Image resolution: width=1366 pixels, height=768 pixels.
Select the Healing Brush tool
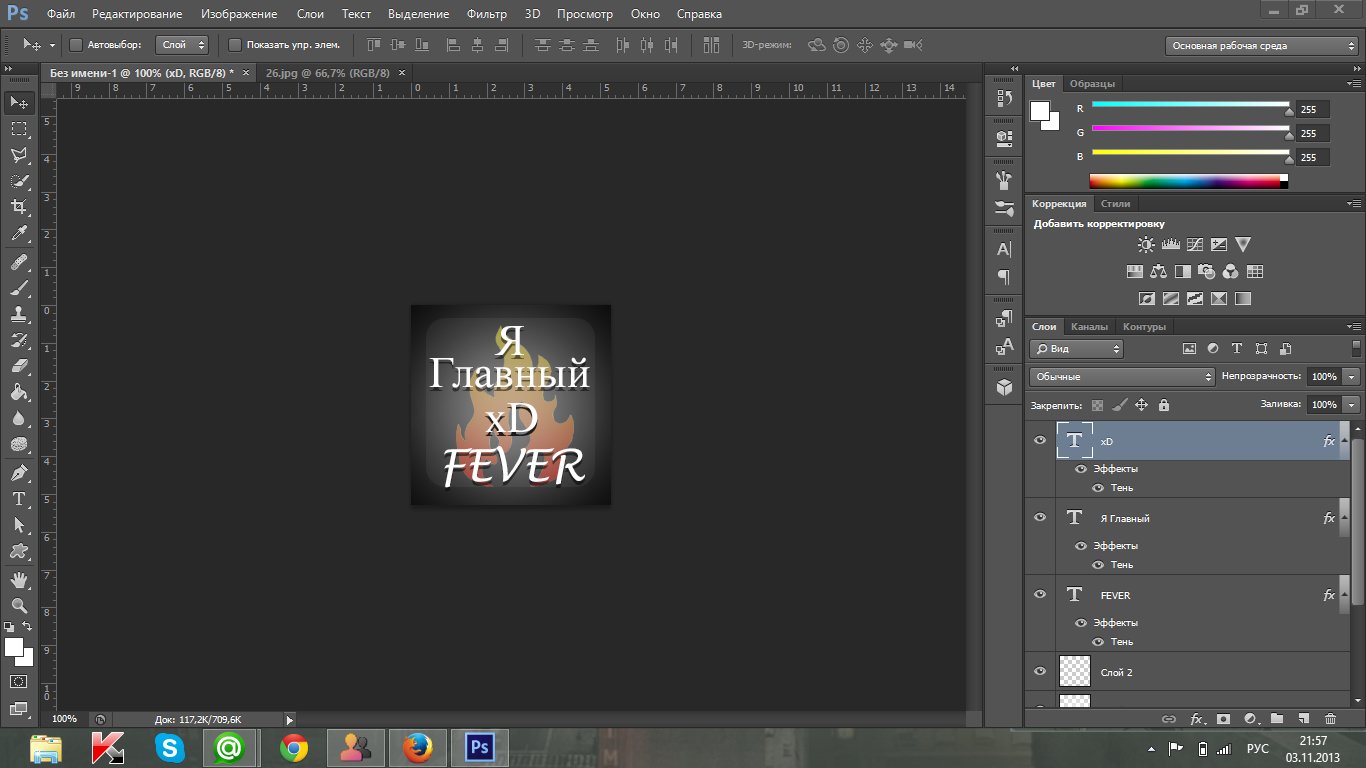click(x=19, y=263)
